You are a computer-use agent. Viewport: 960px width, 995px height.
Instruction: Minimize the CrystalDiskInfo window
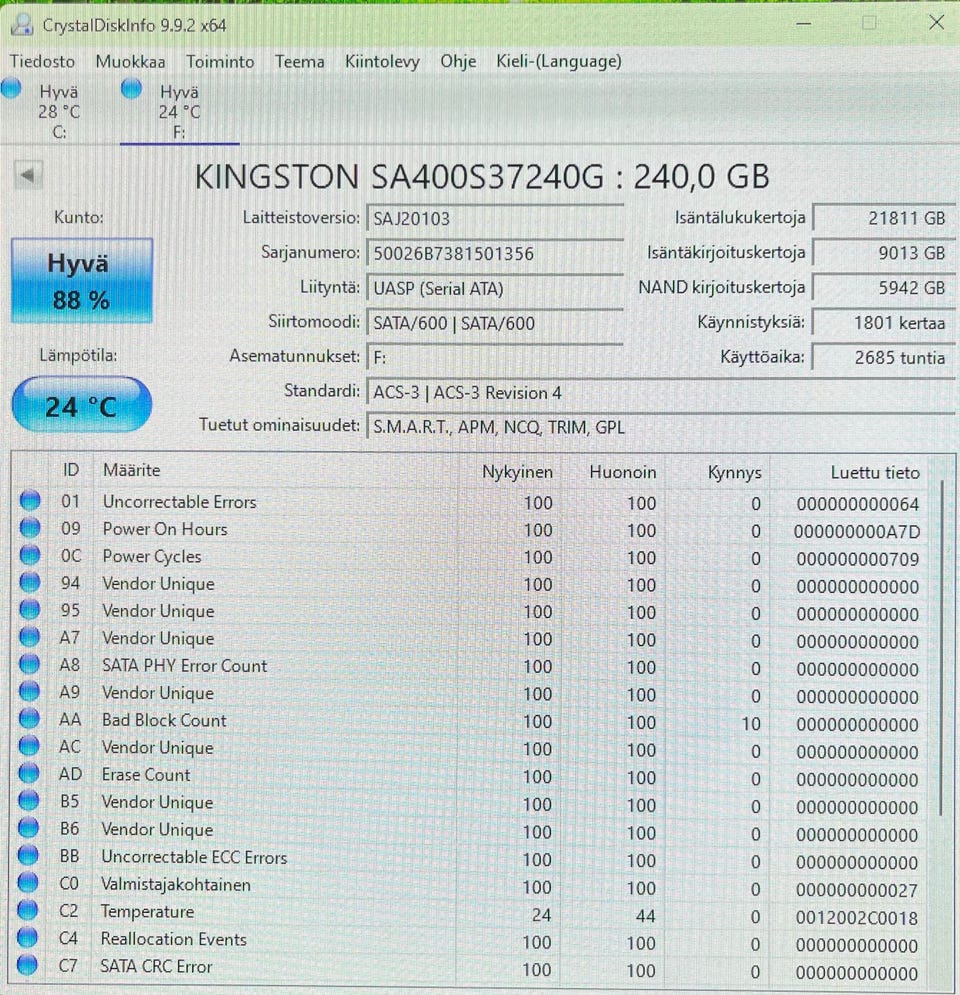pos(804,24)
